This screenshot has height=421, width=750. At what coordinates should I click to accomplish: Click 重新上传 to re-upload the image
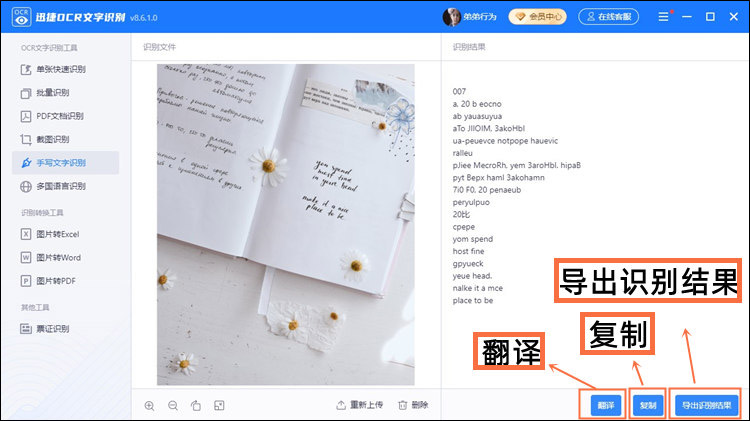pos(360,405)
